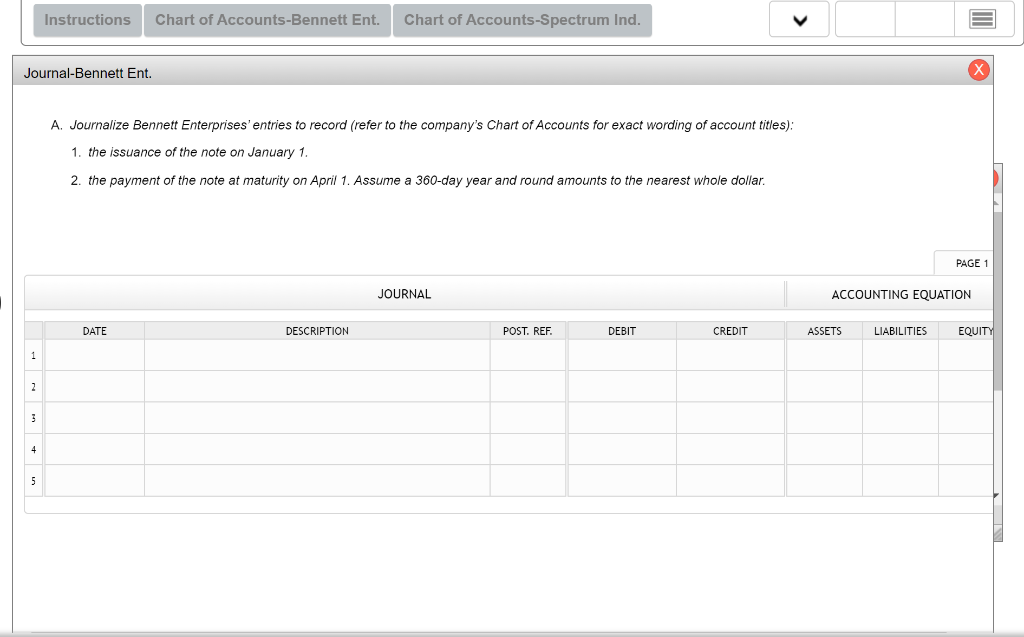
Task: Select the JOURNAL column header
Action: tap(404, 294)
